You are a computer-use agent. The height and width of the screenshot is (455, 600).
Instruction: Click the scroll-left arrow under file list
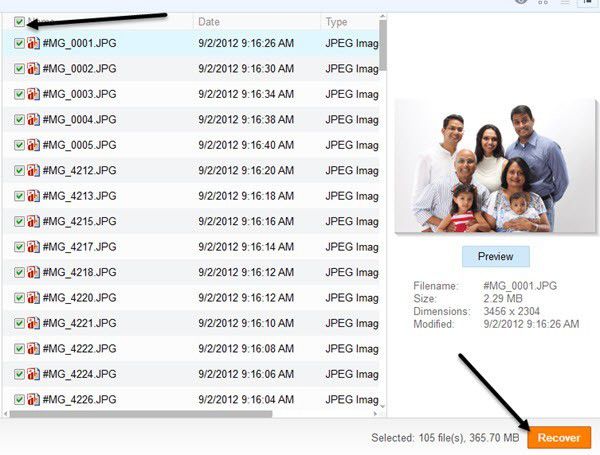[x=5, y=414]
